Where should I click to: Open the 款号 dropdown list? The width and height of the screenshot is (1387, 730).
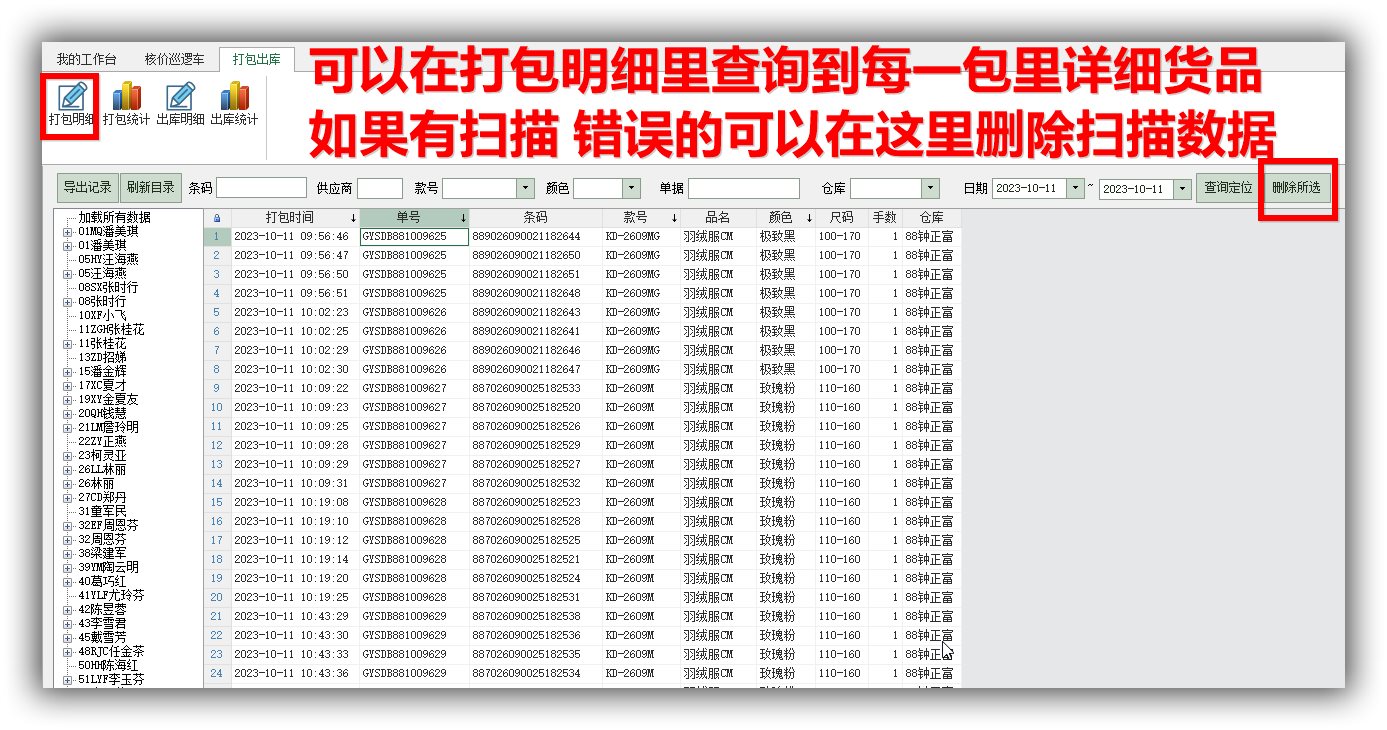525,188
